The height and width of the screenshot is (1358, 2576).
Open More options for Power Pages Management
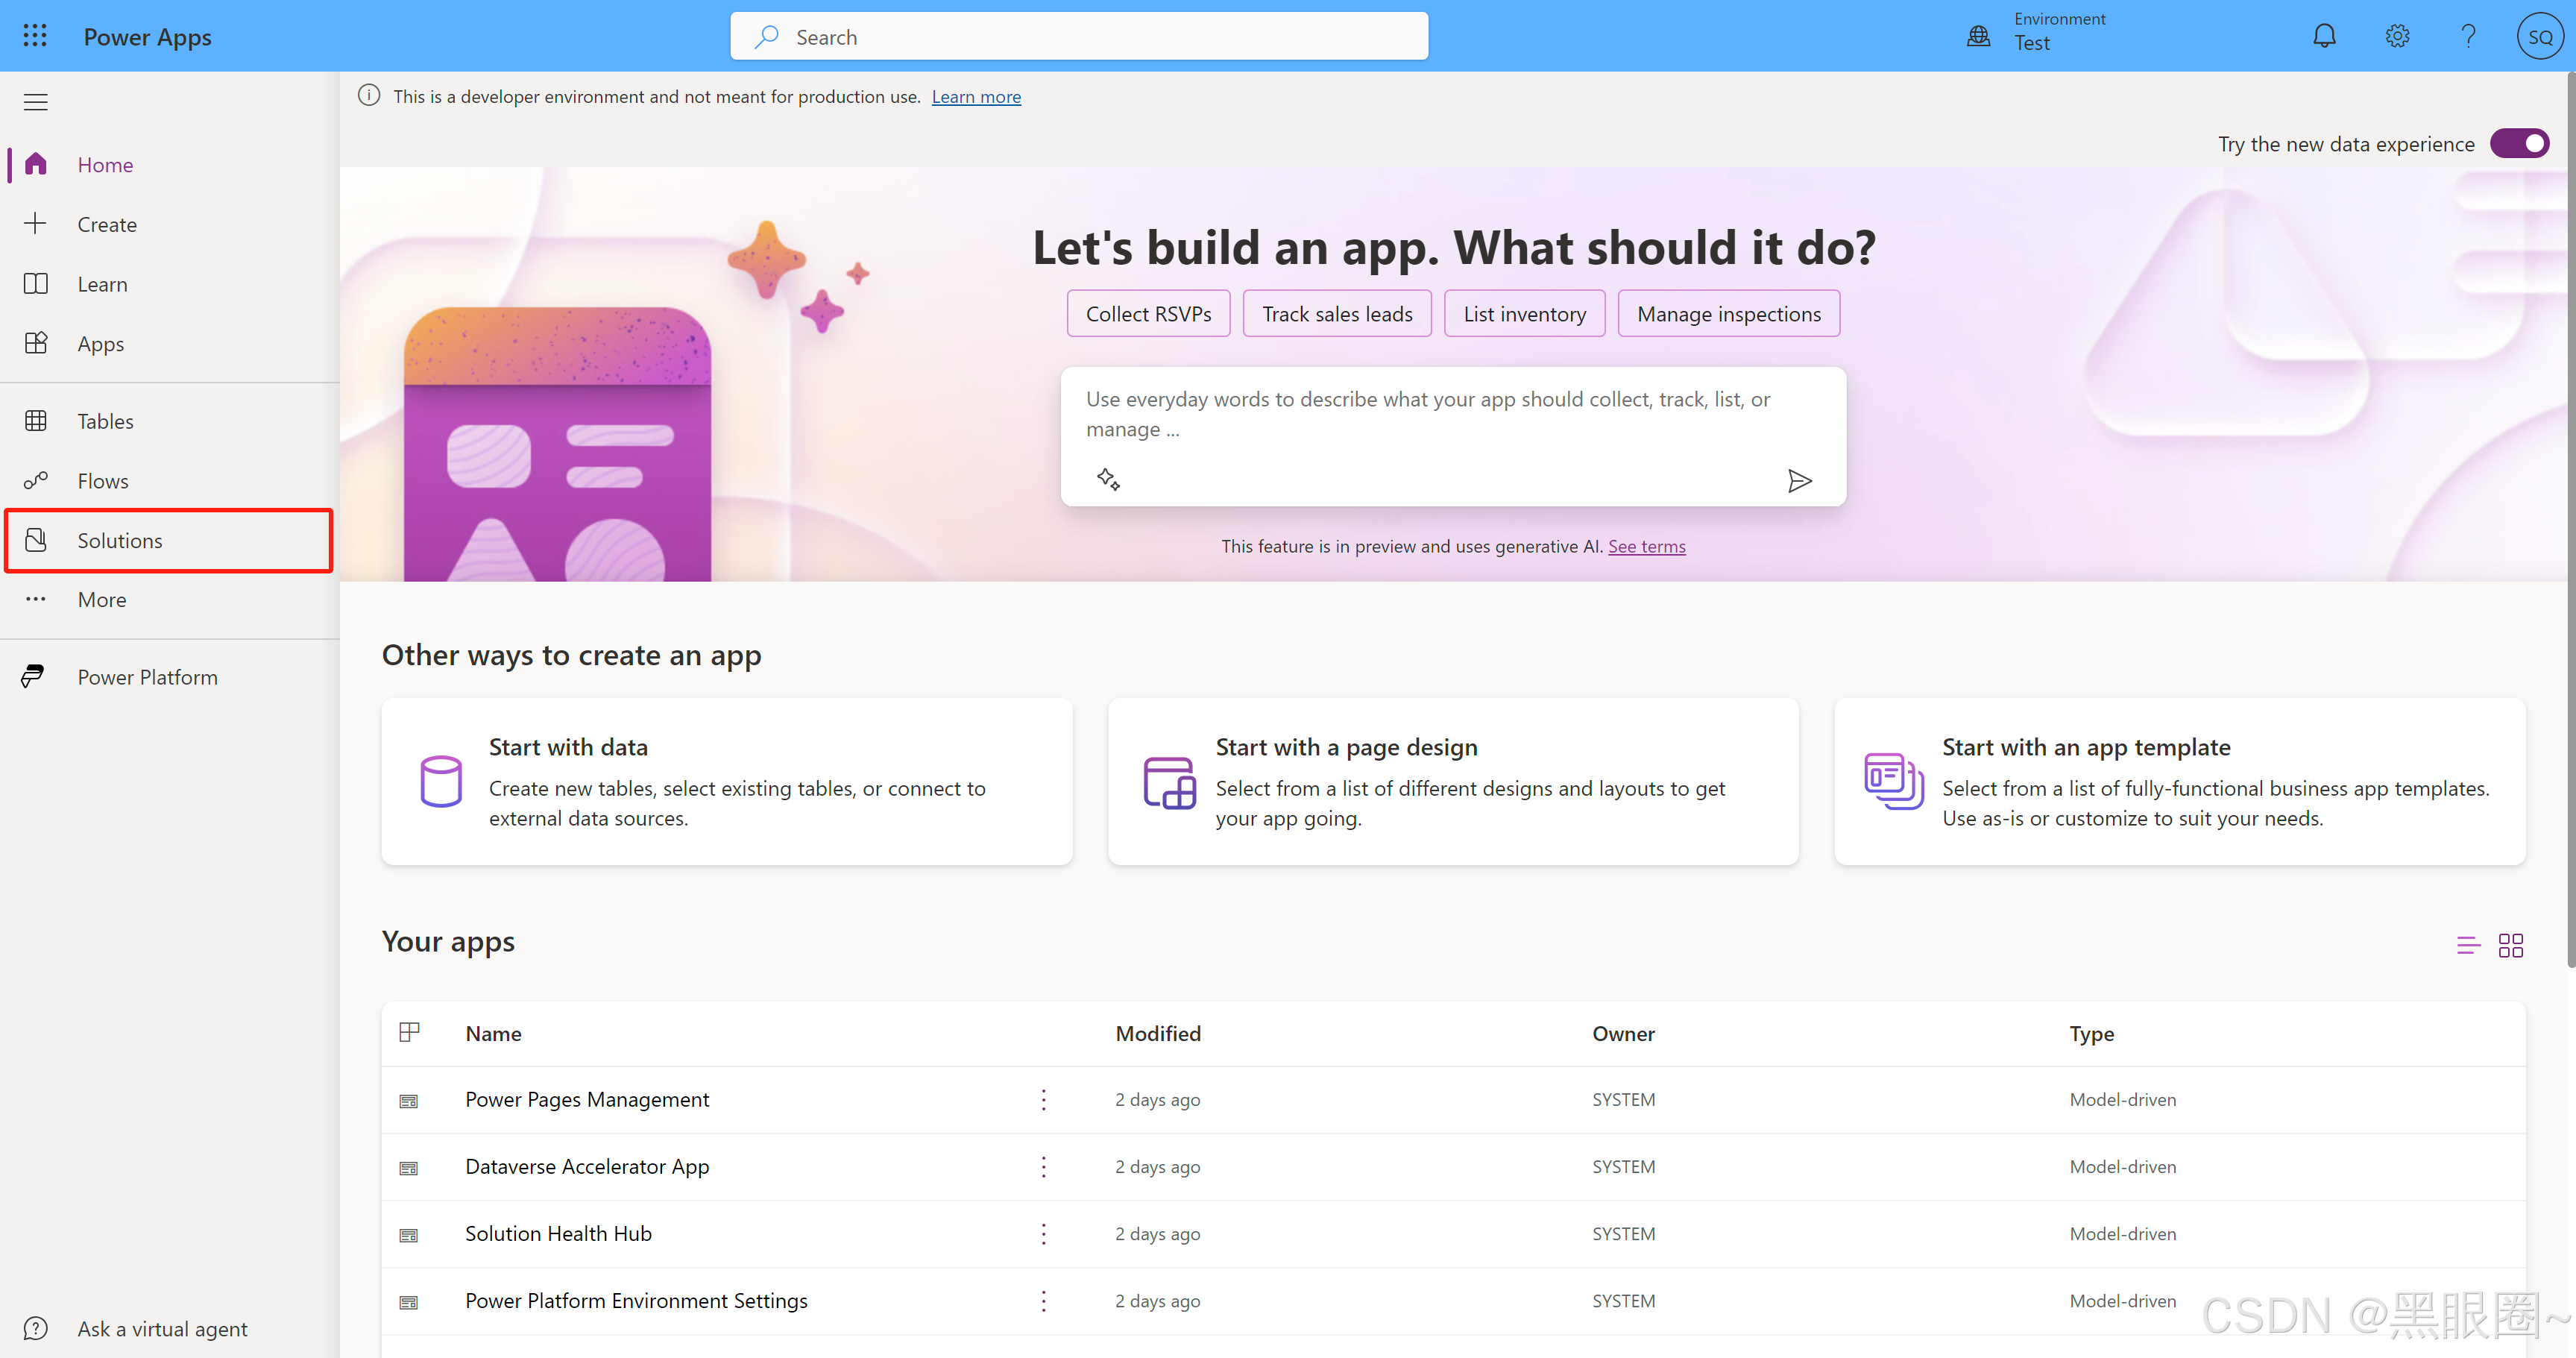point(1043,1100)
